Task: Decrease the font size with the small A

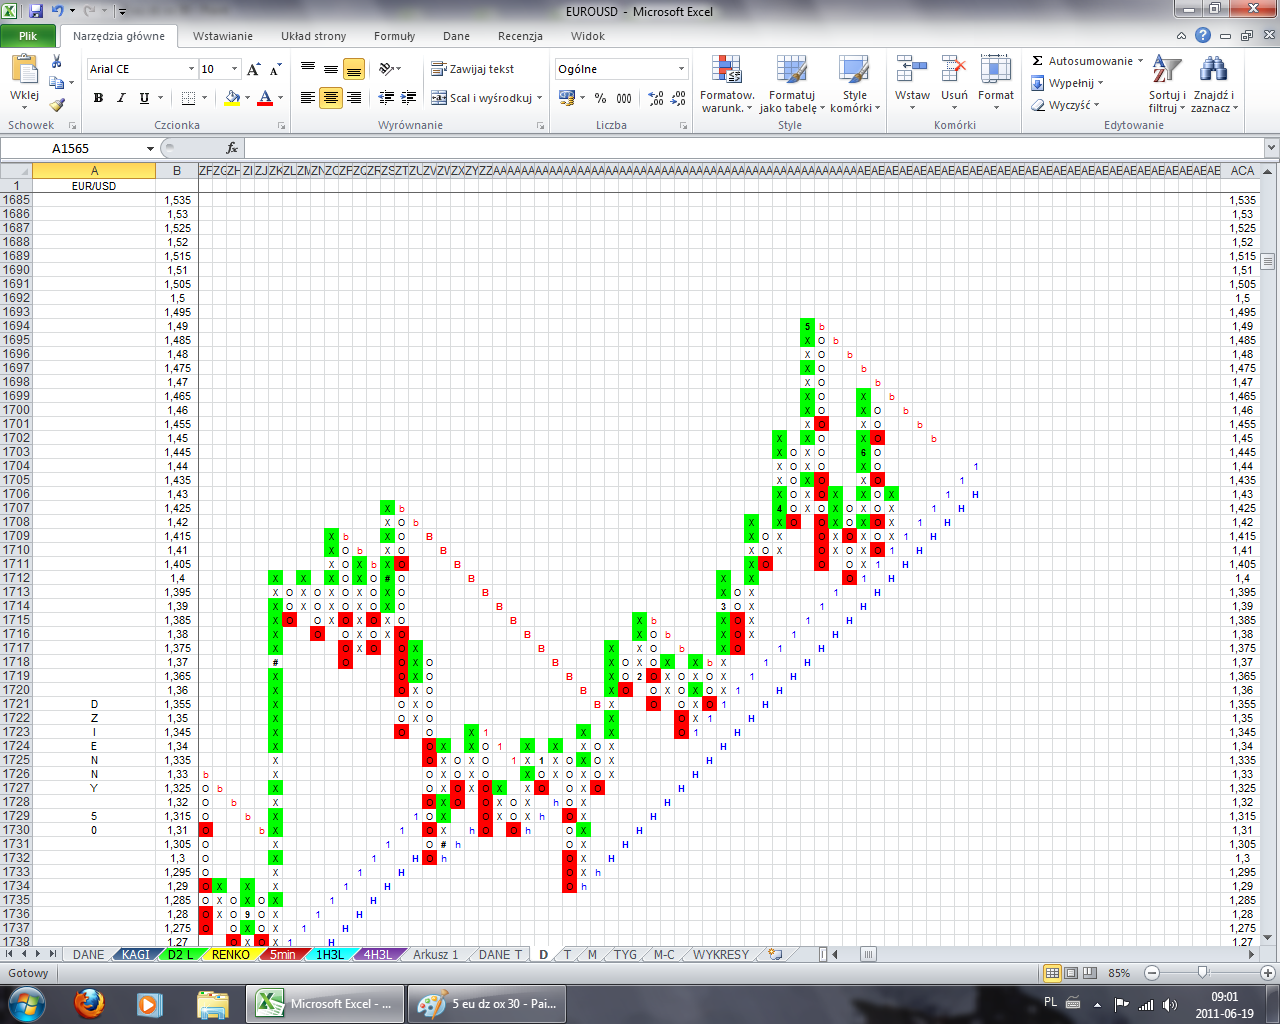Action: (274, 69)
